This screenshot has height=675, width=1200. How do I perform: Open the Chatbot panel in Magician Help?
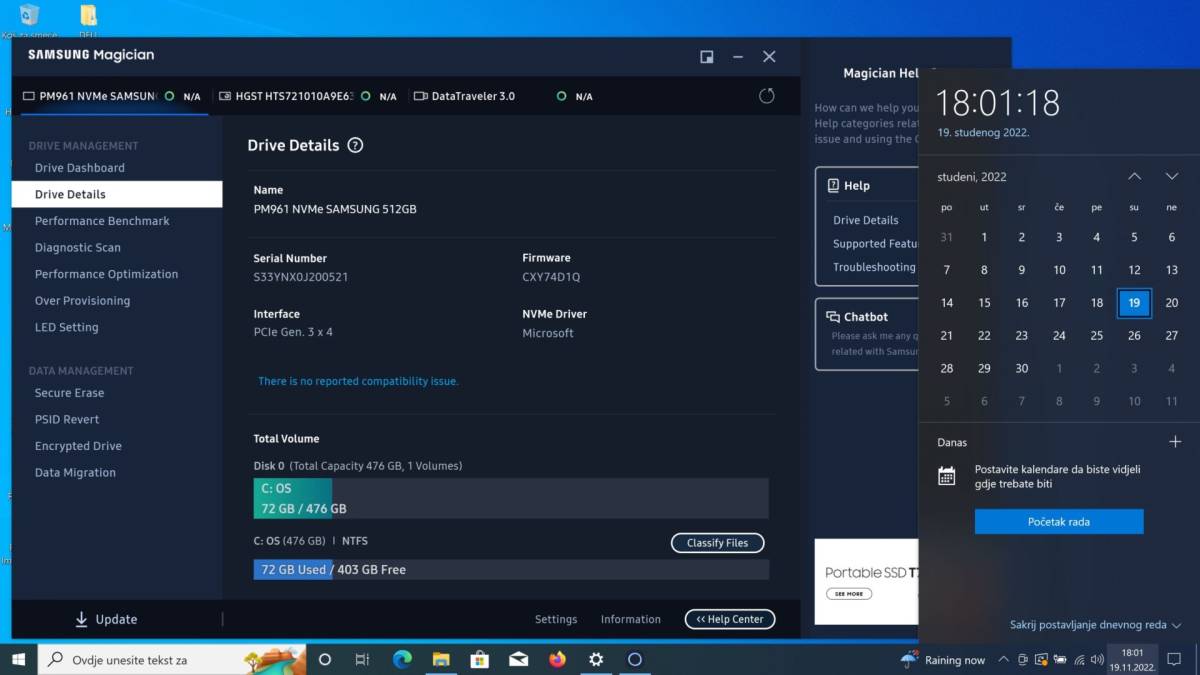coord(866,334)
